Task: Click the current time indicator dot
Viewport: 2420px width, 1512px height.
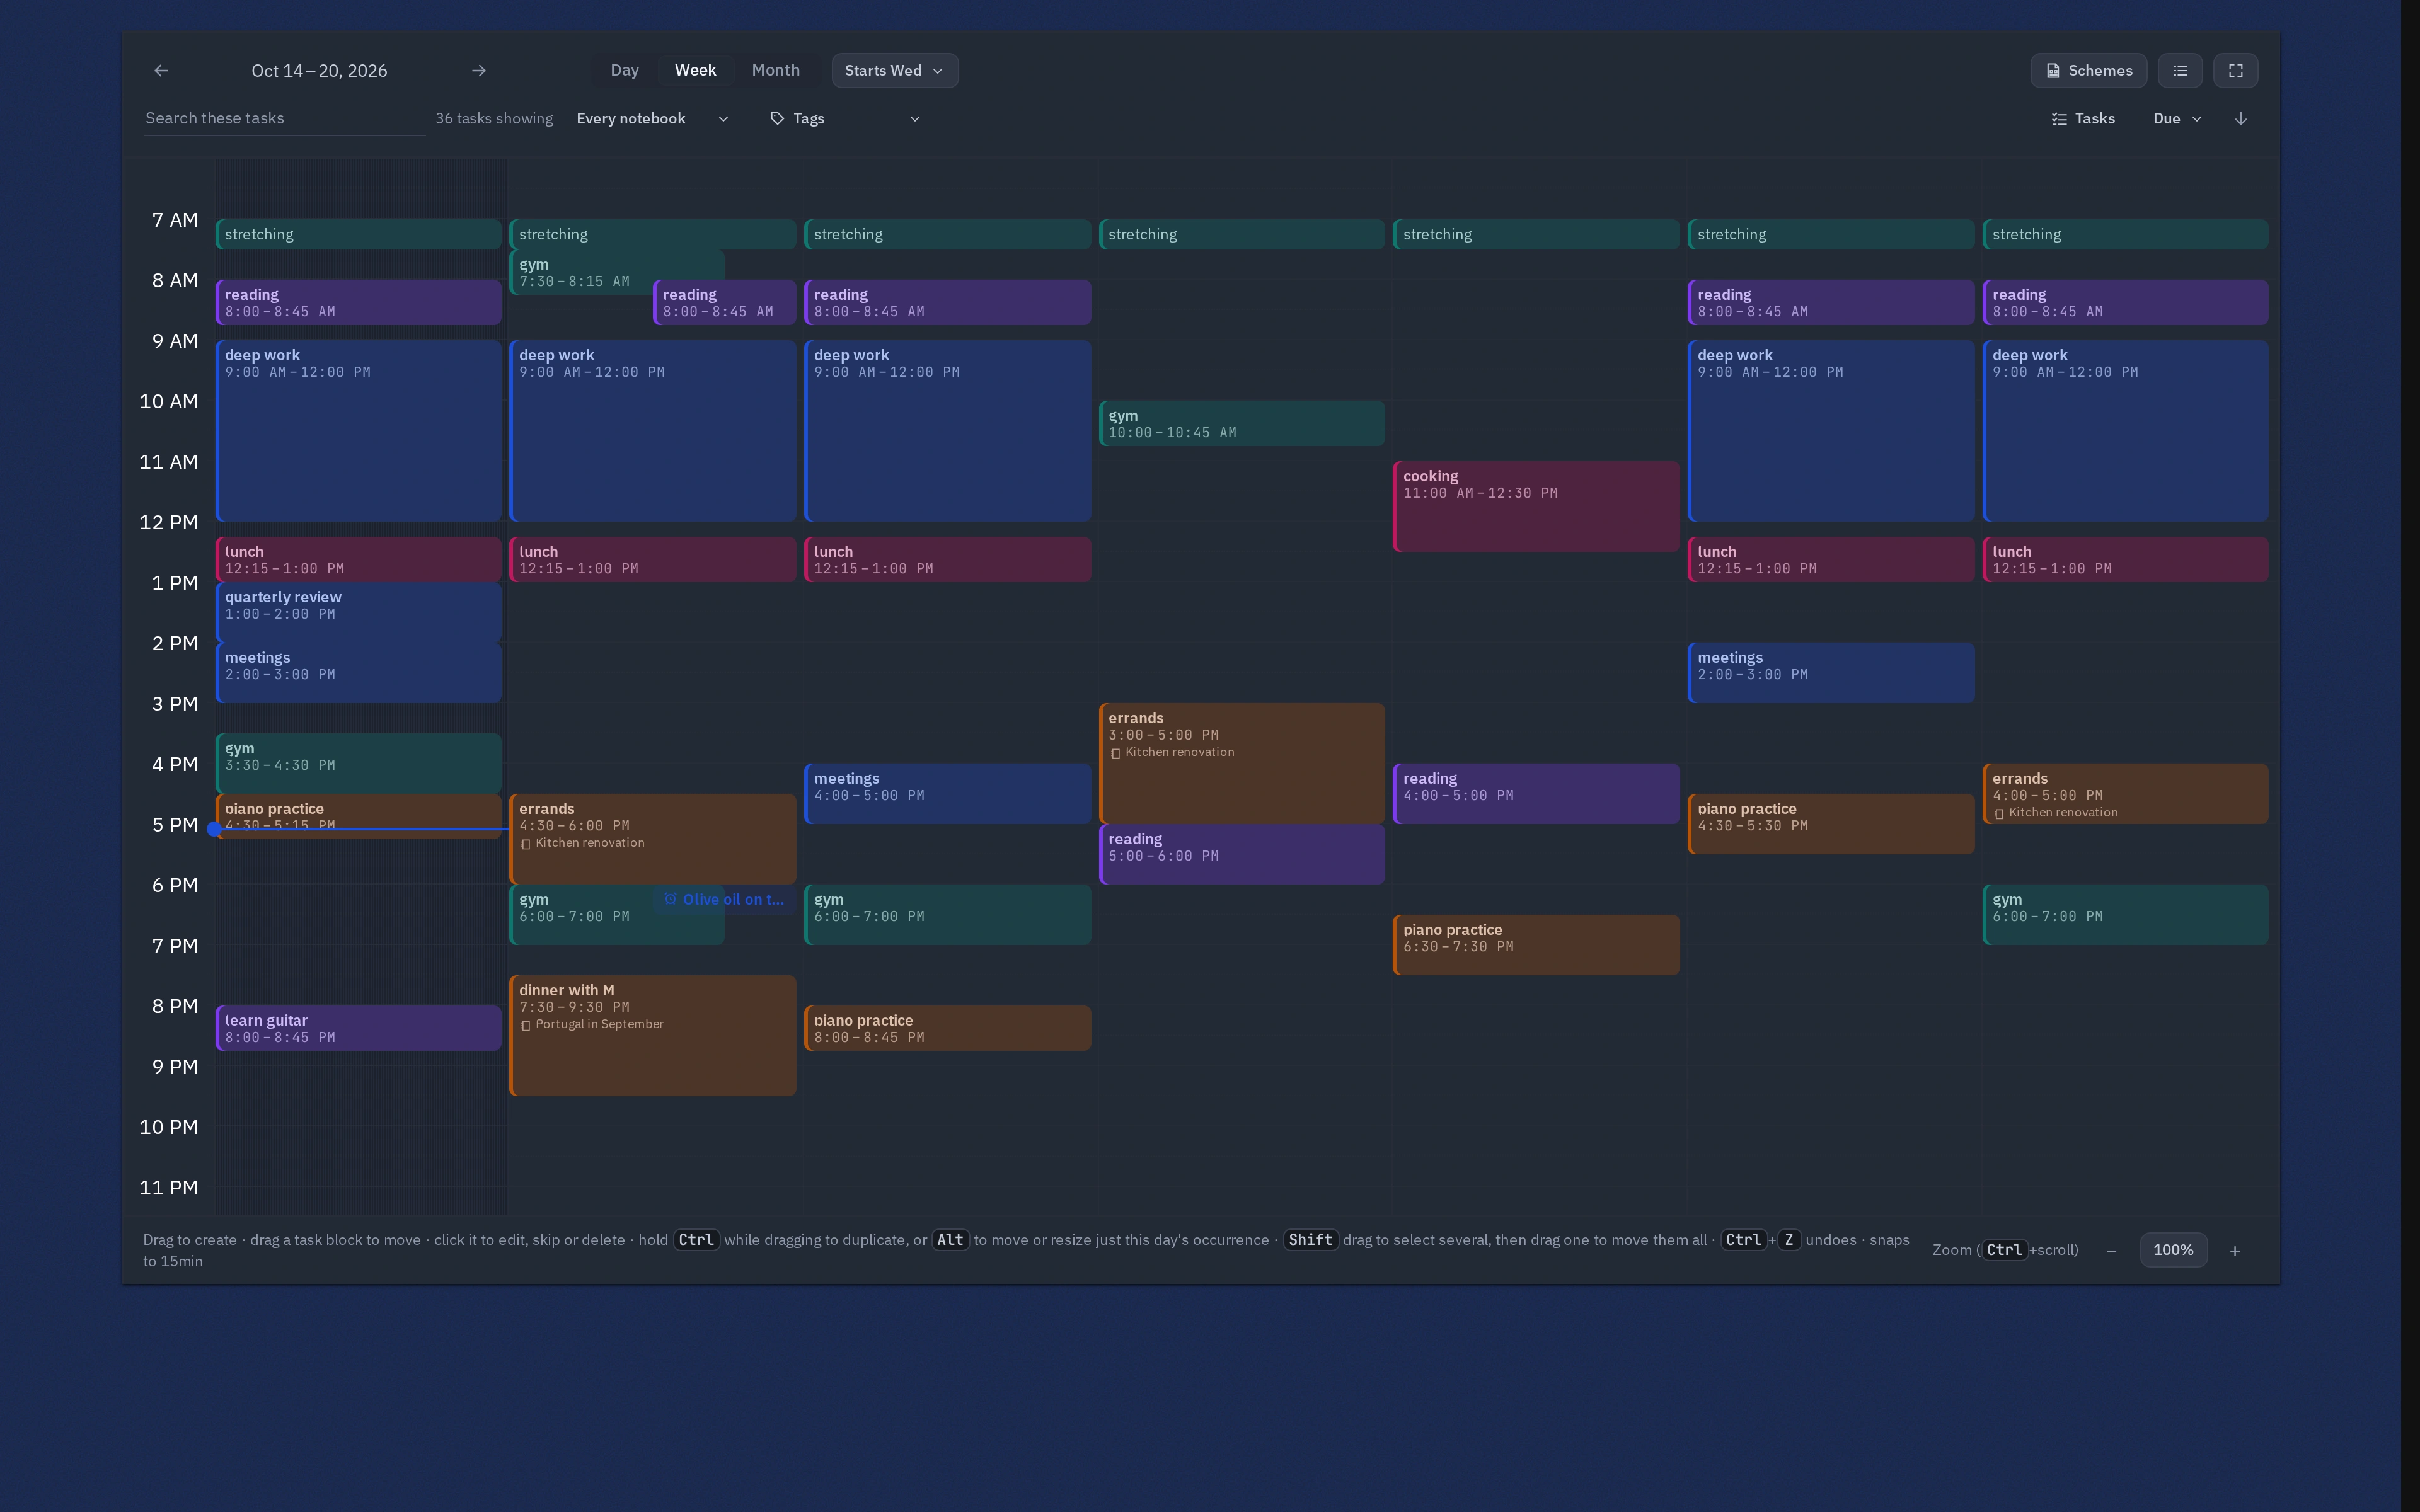Action: (214, 829)
